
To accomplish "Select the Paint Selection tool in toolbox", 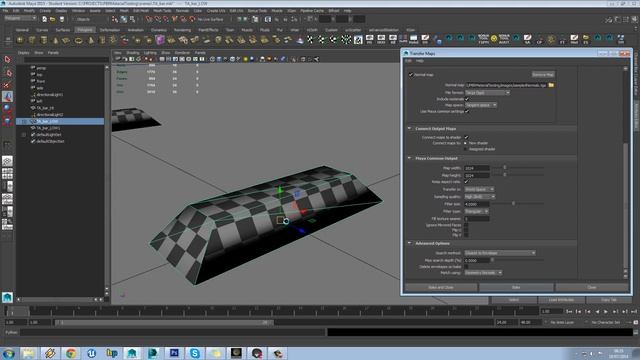I will click(x=7, y=85).
